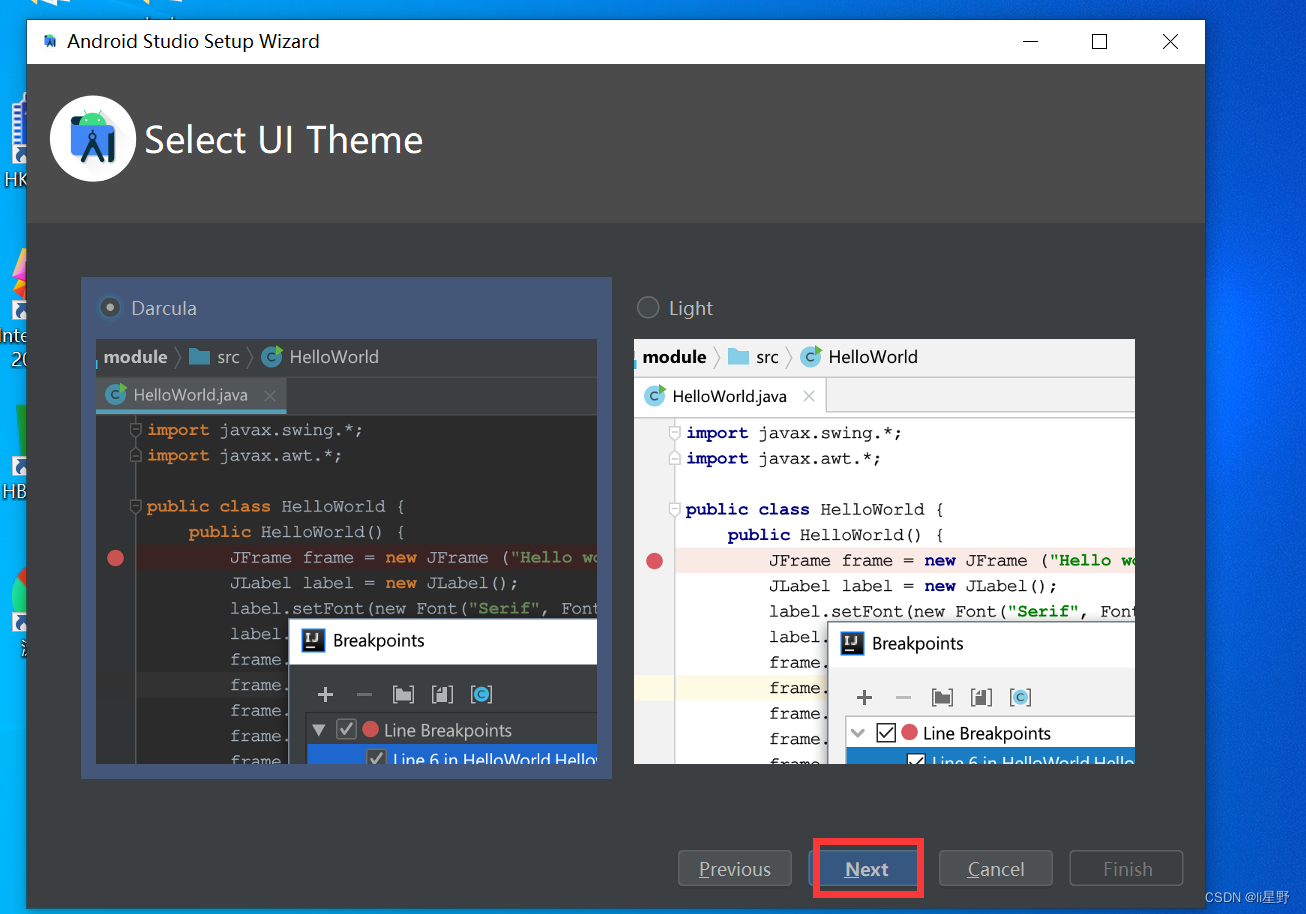This screenshot has height=914, width=1306.
Task: Click the Android Studio logo in header
Action: coord(93,139)
